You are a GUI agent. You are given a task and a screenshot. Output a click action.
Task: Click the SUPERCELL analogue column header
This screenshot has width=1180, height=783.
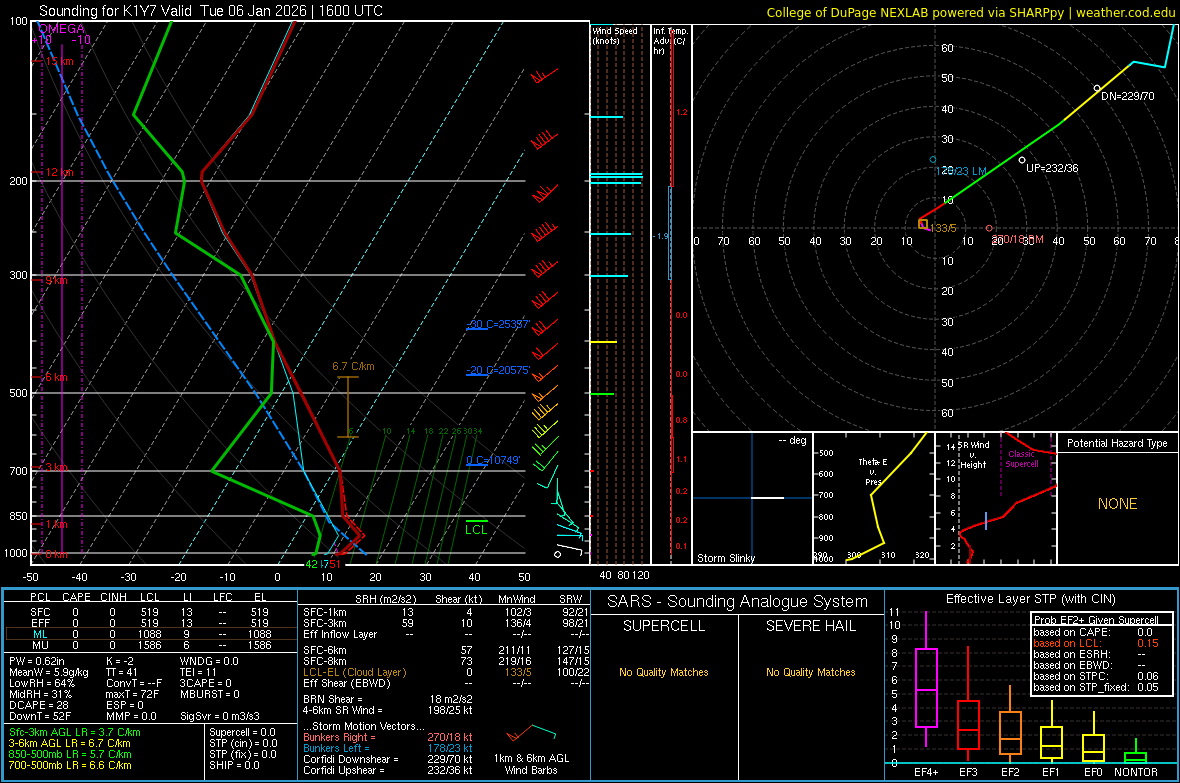point(664,626)
